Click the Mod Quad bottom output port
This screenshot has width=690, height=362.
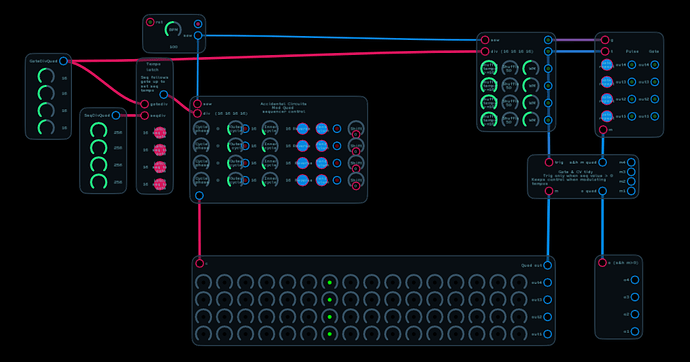199,195
